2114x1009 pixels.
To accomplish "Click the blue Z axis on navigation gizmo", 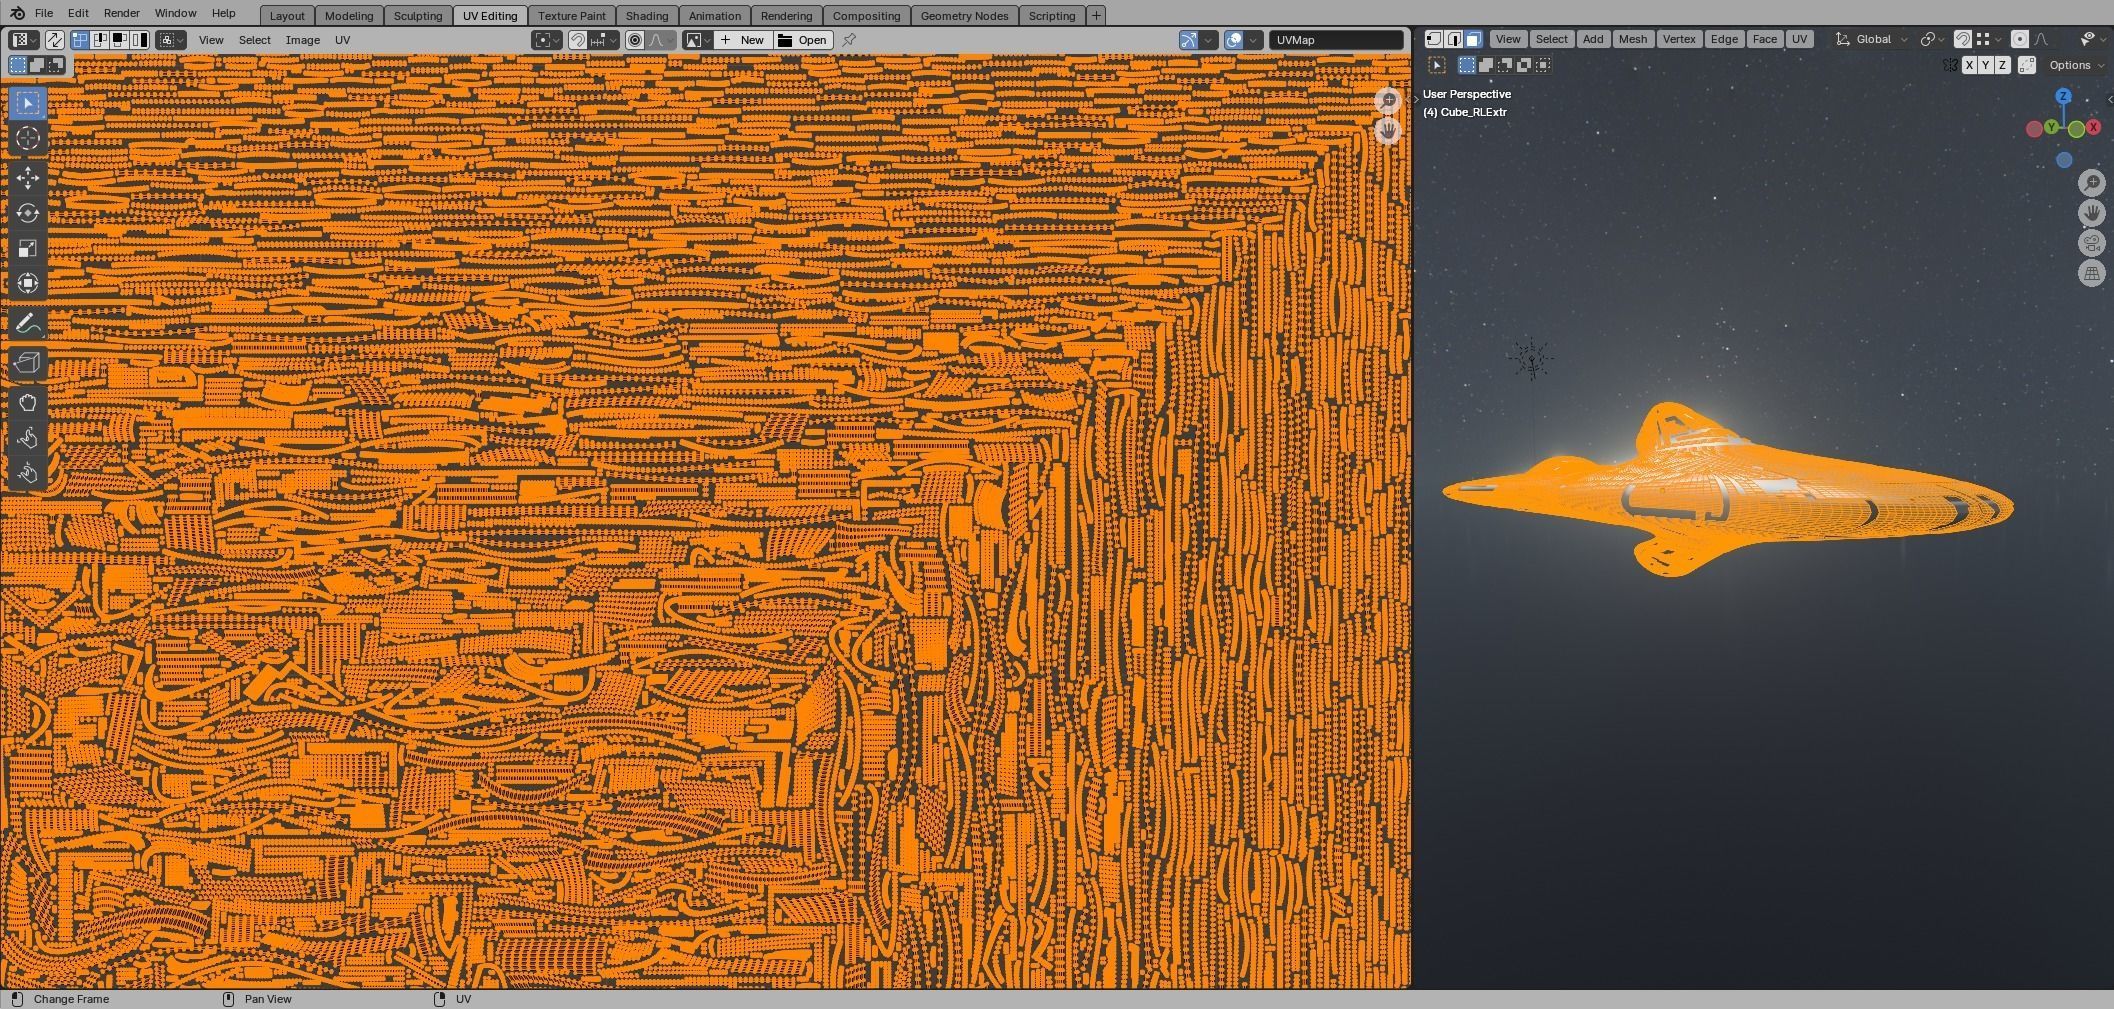I will coord(2063,96).
